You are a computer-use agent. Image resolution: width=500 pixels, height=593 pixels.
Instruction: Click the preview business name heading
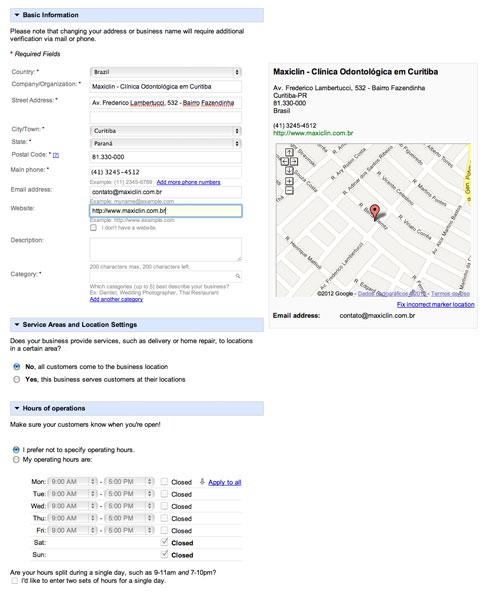click(x=356, y=72)
